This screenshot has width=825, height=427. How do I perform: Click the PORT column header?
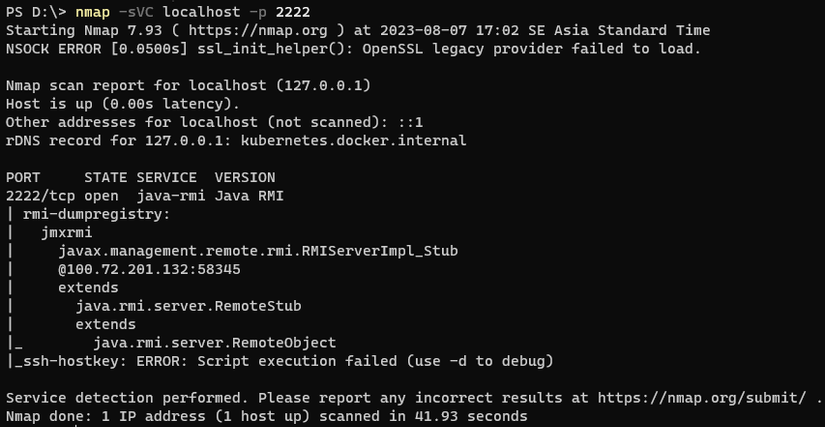click(x=24, y=177)
